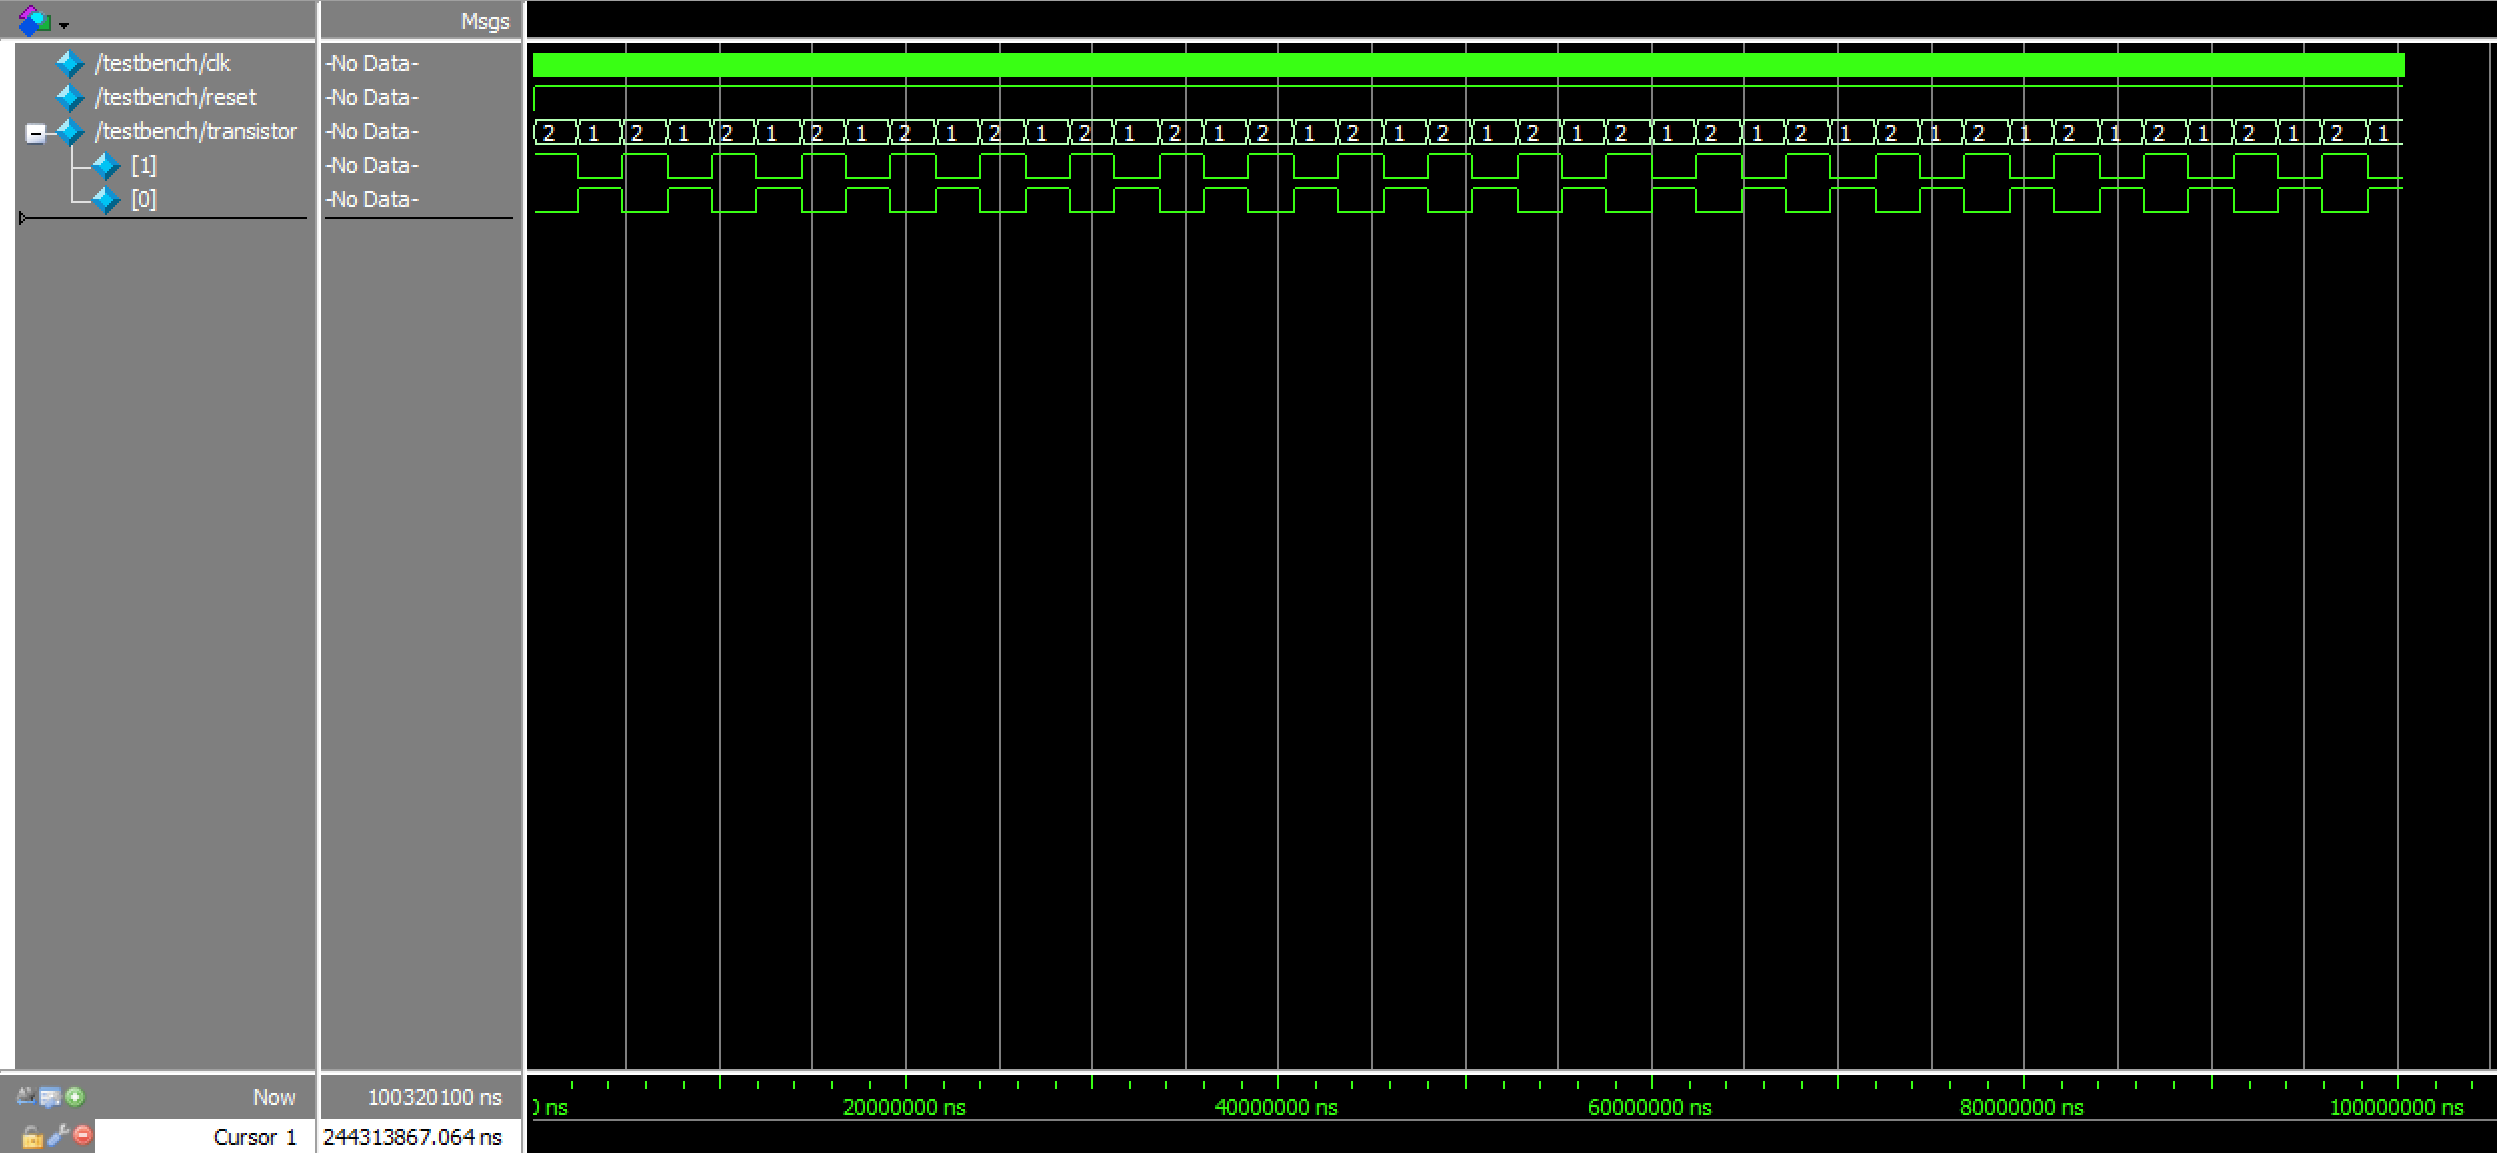Click diamond icon beside /testbench/clk
The width and height of the screenshot is (2497, 1153).
[x=70, y=64]
